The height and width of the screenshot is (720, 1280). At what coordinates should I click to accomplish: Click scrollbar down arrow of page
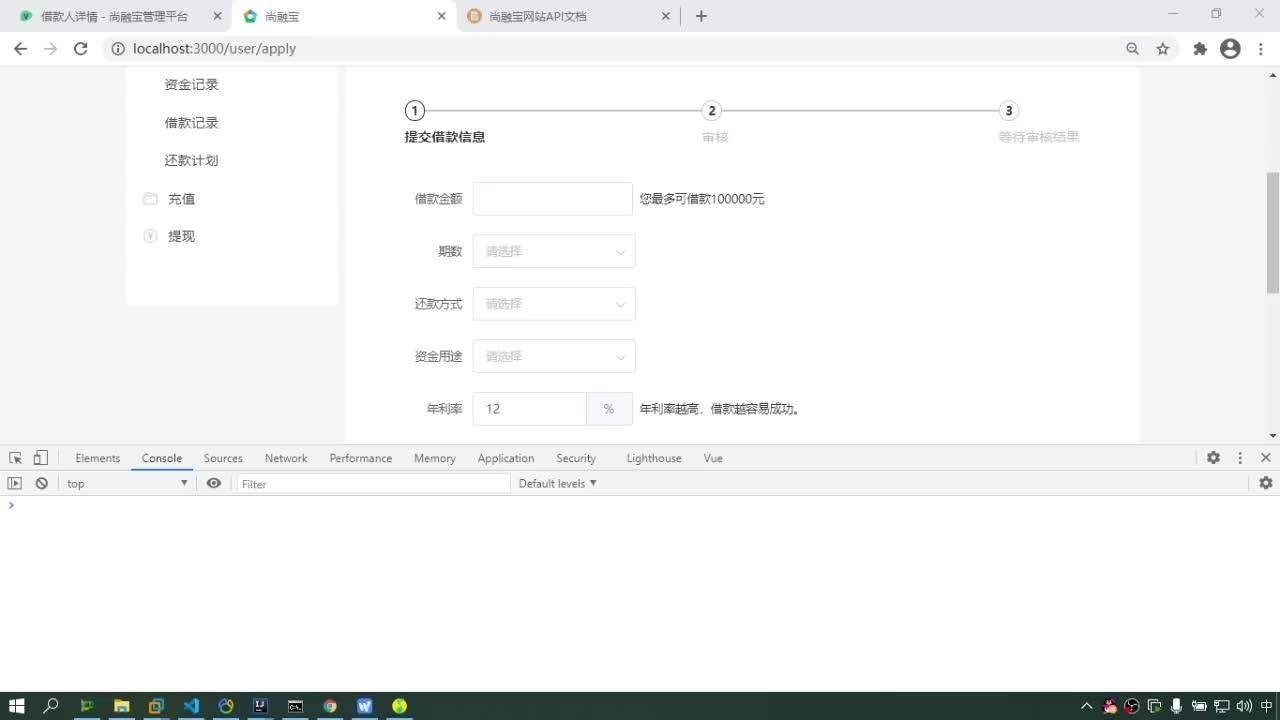tap(1273, 436)
